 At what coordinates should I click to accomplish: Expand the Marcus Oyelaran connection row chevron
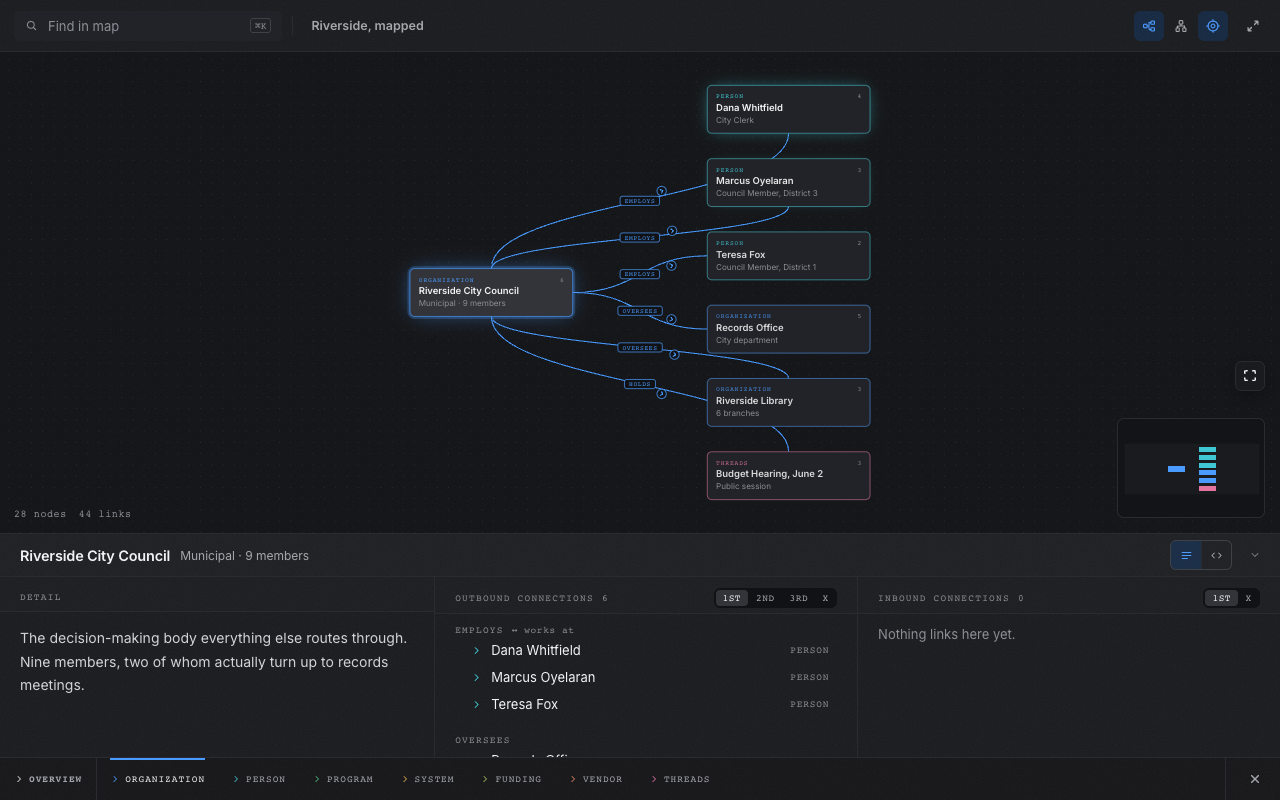coord(476,677)
